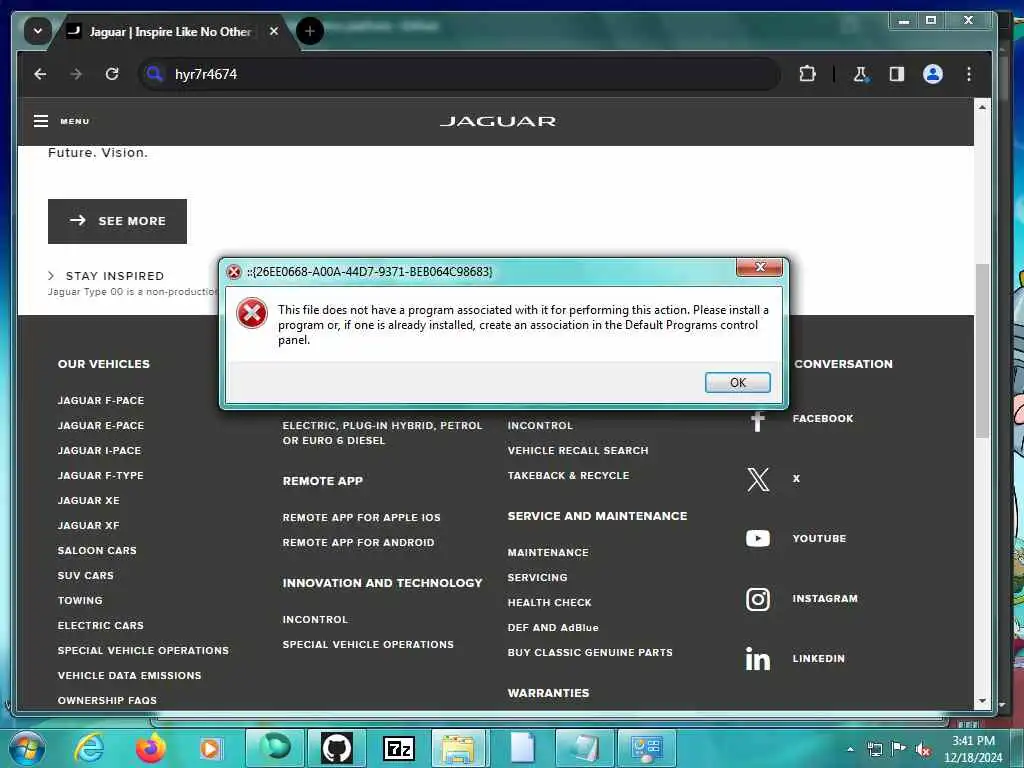Open VEHICLE RECALL SEARCH link
The height and width of the screenshot is (768, 1024).
[x=578, y=450]
